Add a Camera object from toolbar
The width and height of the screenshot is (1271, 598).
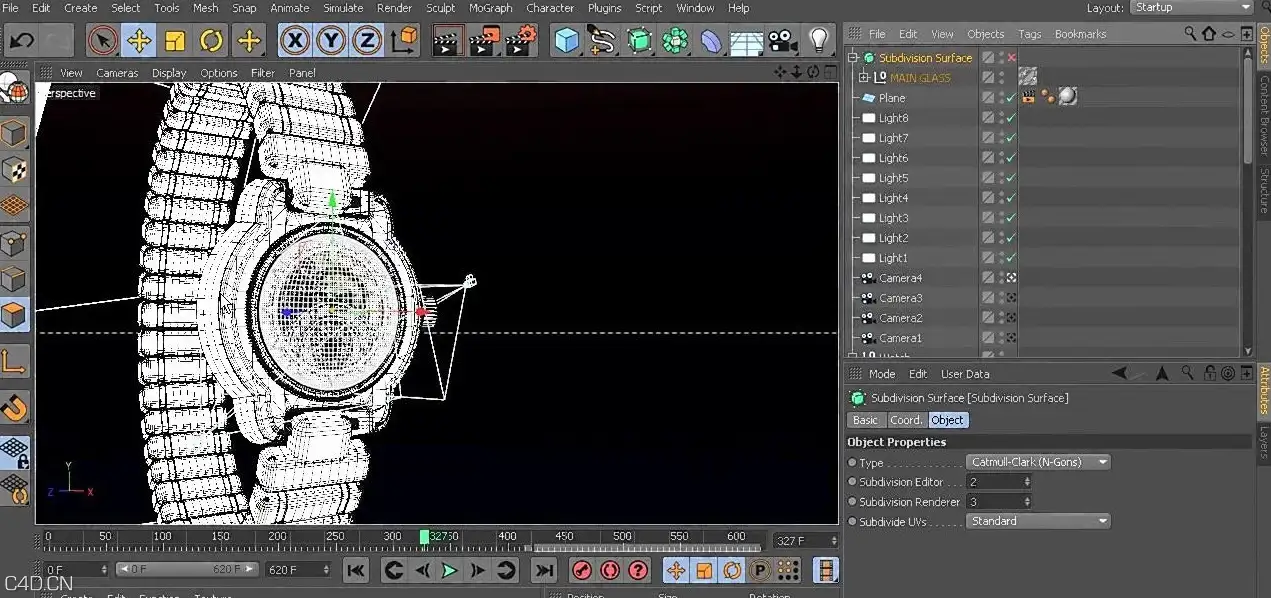pyautogui.click(x=783, y=41)
